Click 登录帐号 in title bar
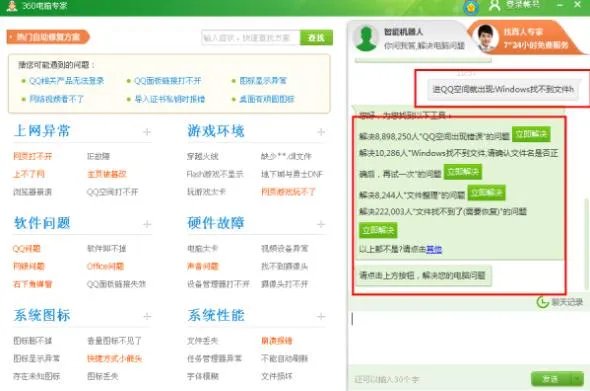The image size is (590, 391). [523, 5]
